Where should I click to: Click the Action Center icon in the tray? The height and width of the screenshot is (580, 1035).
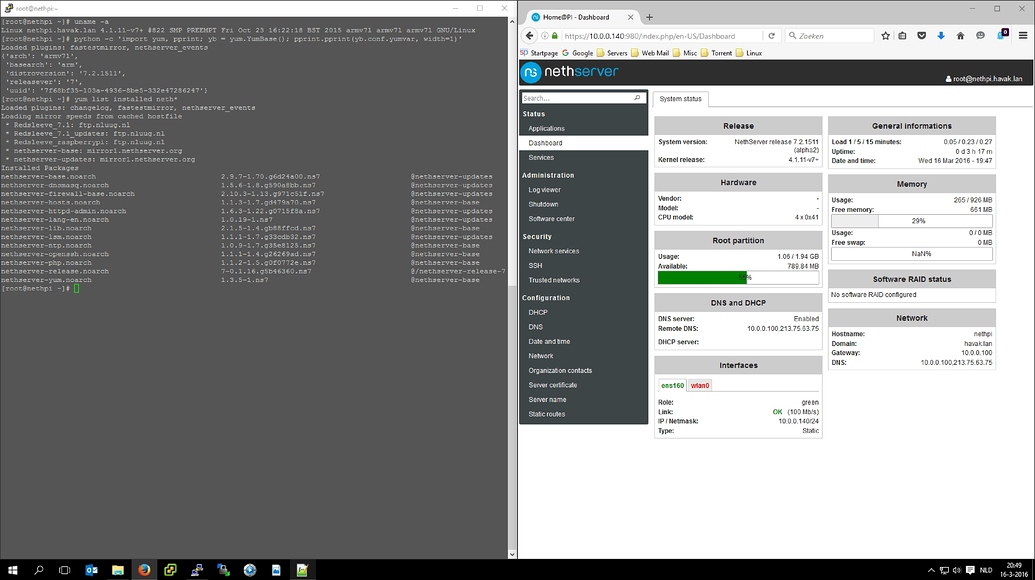point(970,570)
